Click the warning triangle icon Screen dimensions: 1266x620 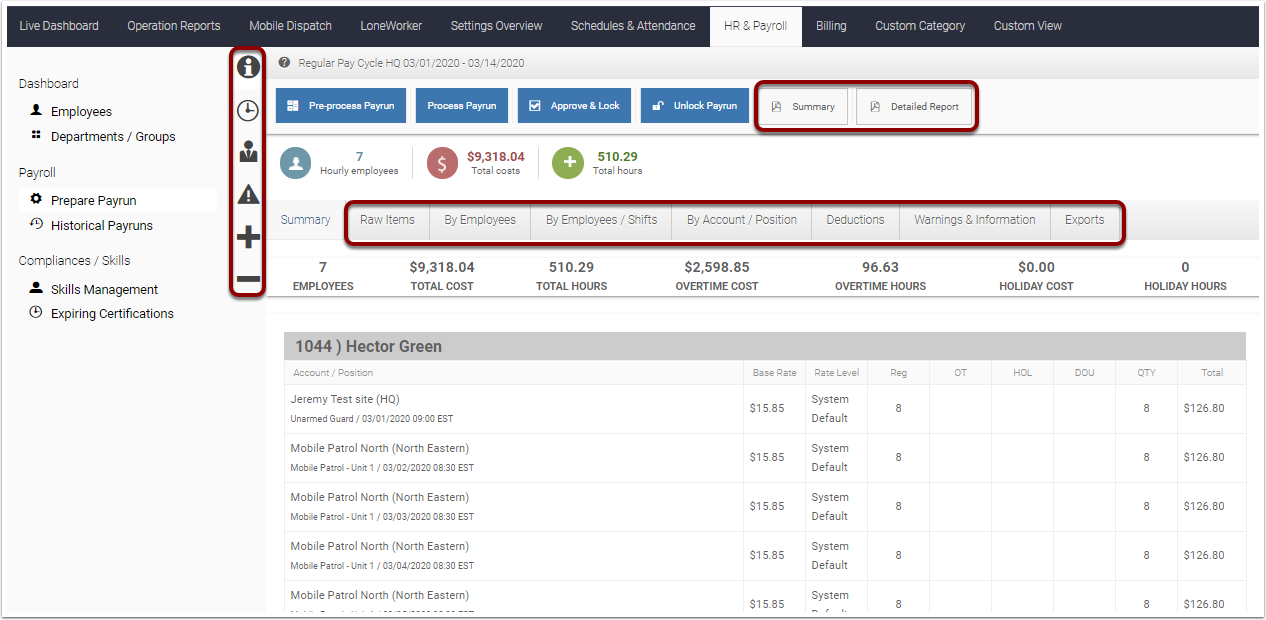tap(247, 195)
